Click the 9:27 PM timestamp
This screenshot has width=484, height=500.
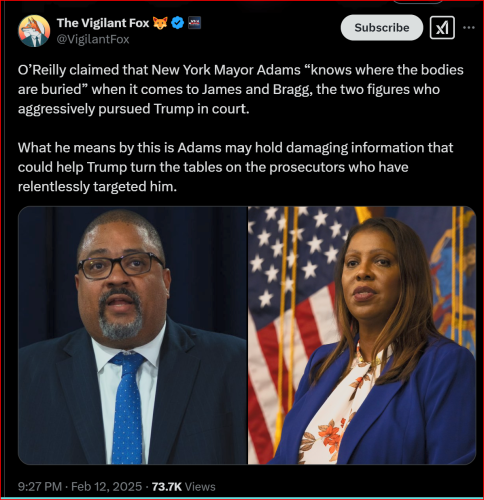pyautogui.click(x=40, y=487)
